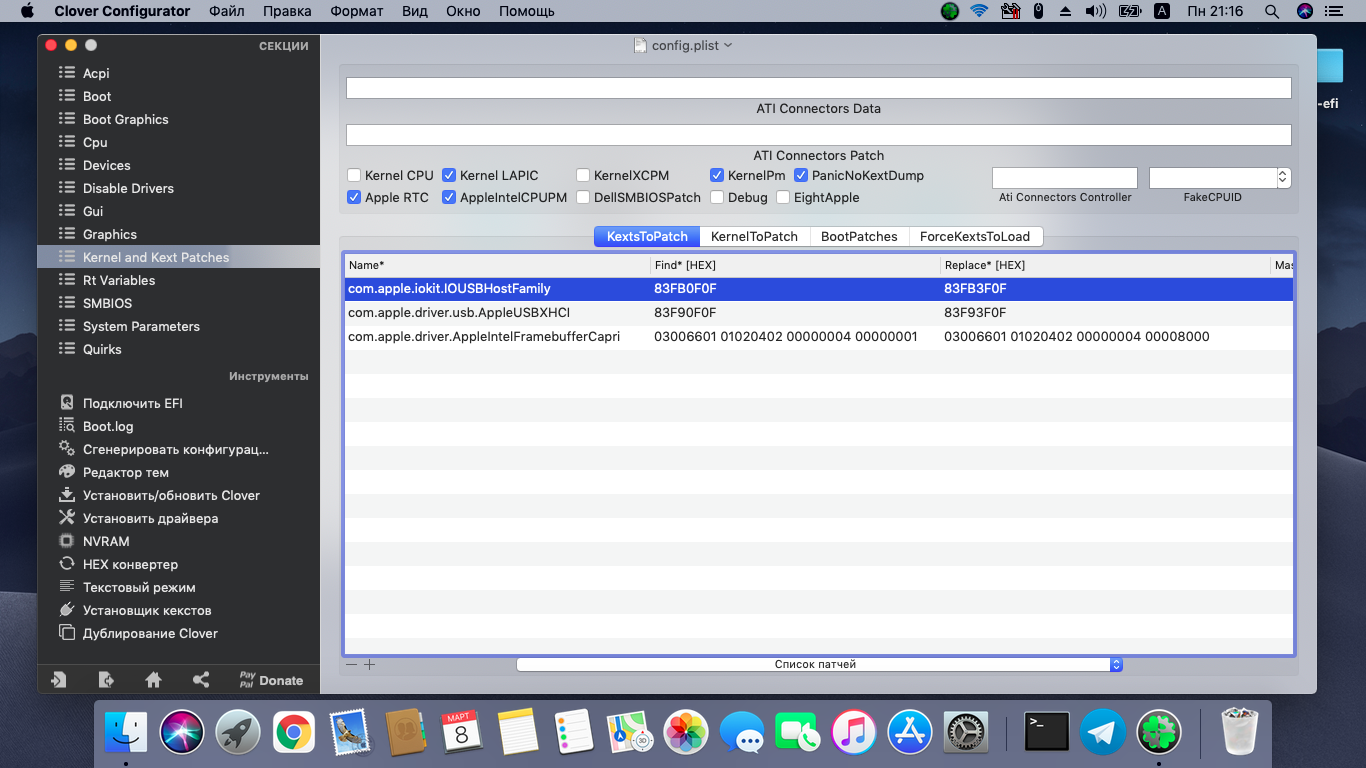
Task: Select Установить/обновить Clover tool
Action: [x=171, y=495]
